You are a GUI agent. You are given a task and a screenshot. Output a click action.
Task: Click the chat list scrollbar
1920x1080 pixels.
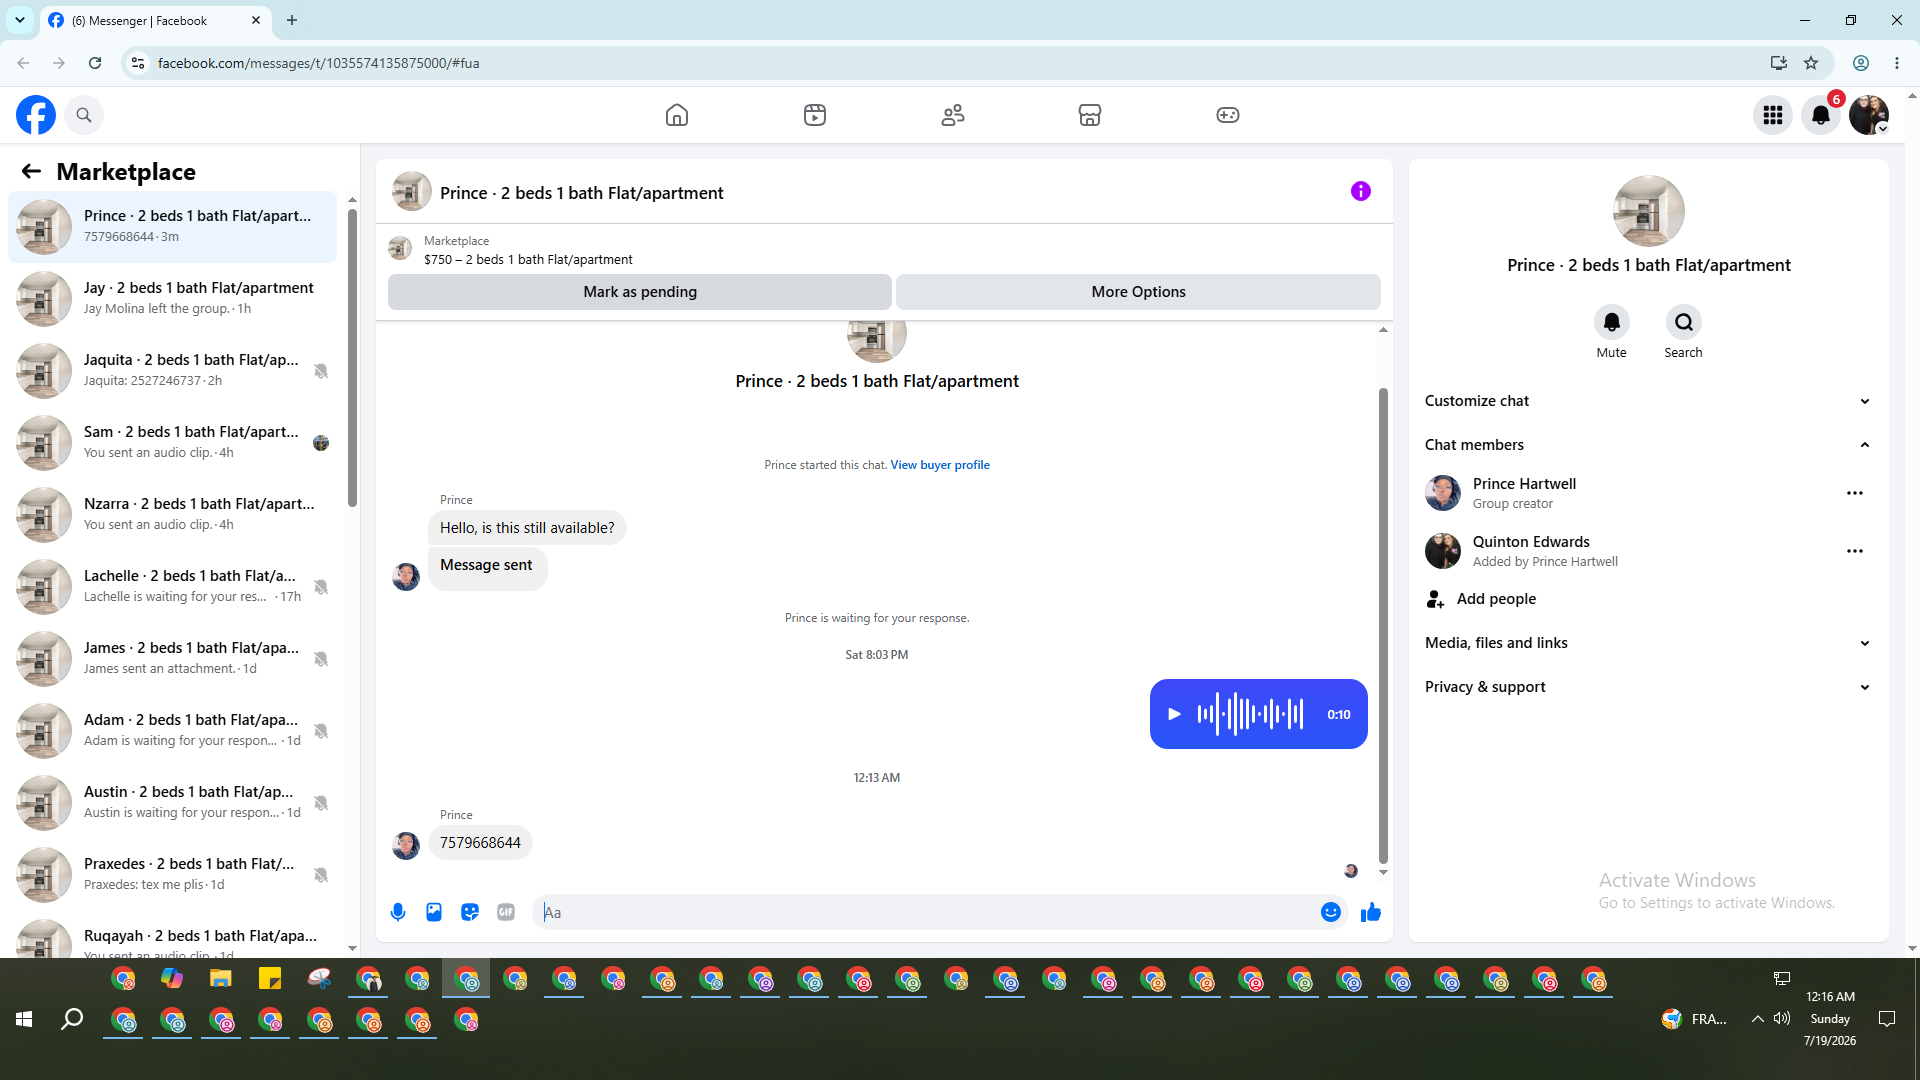[x=352, y=358]
